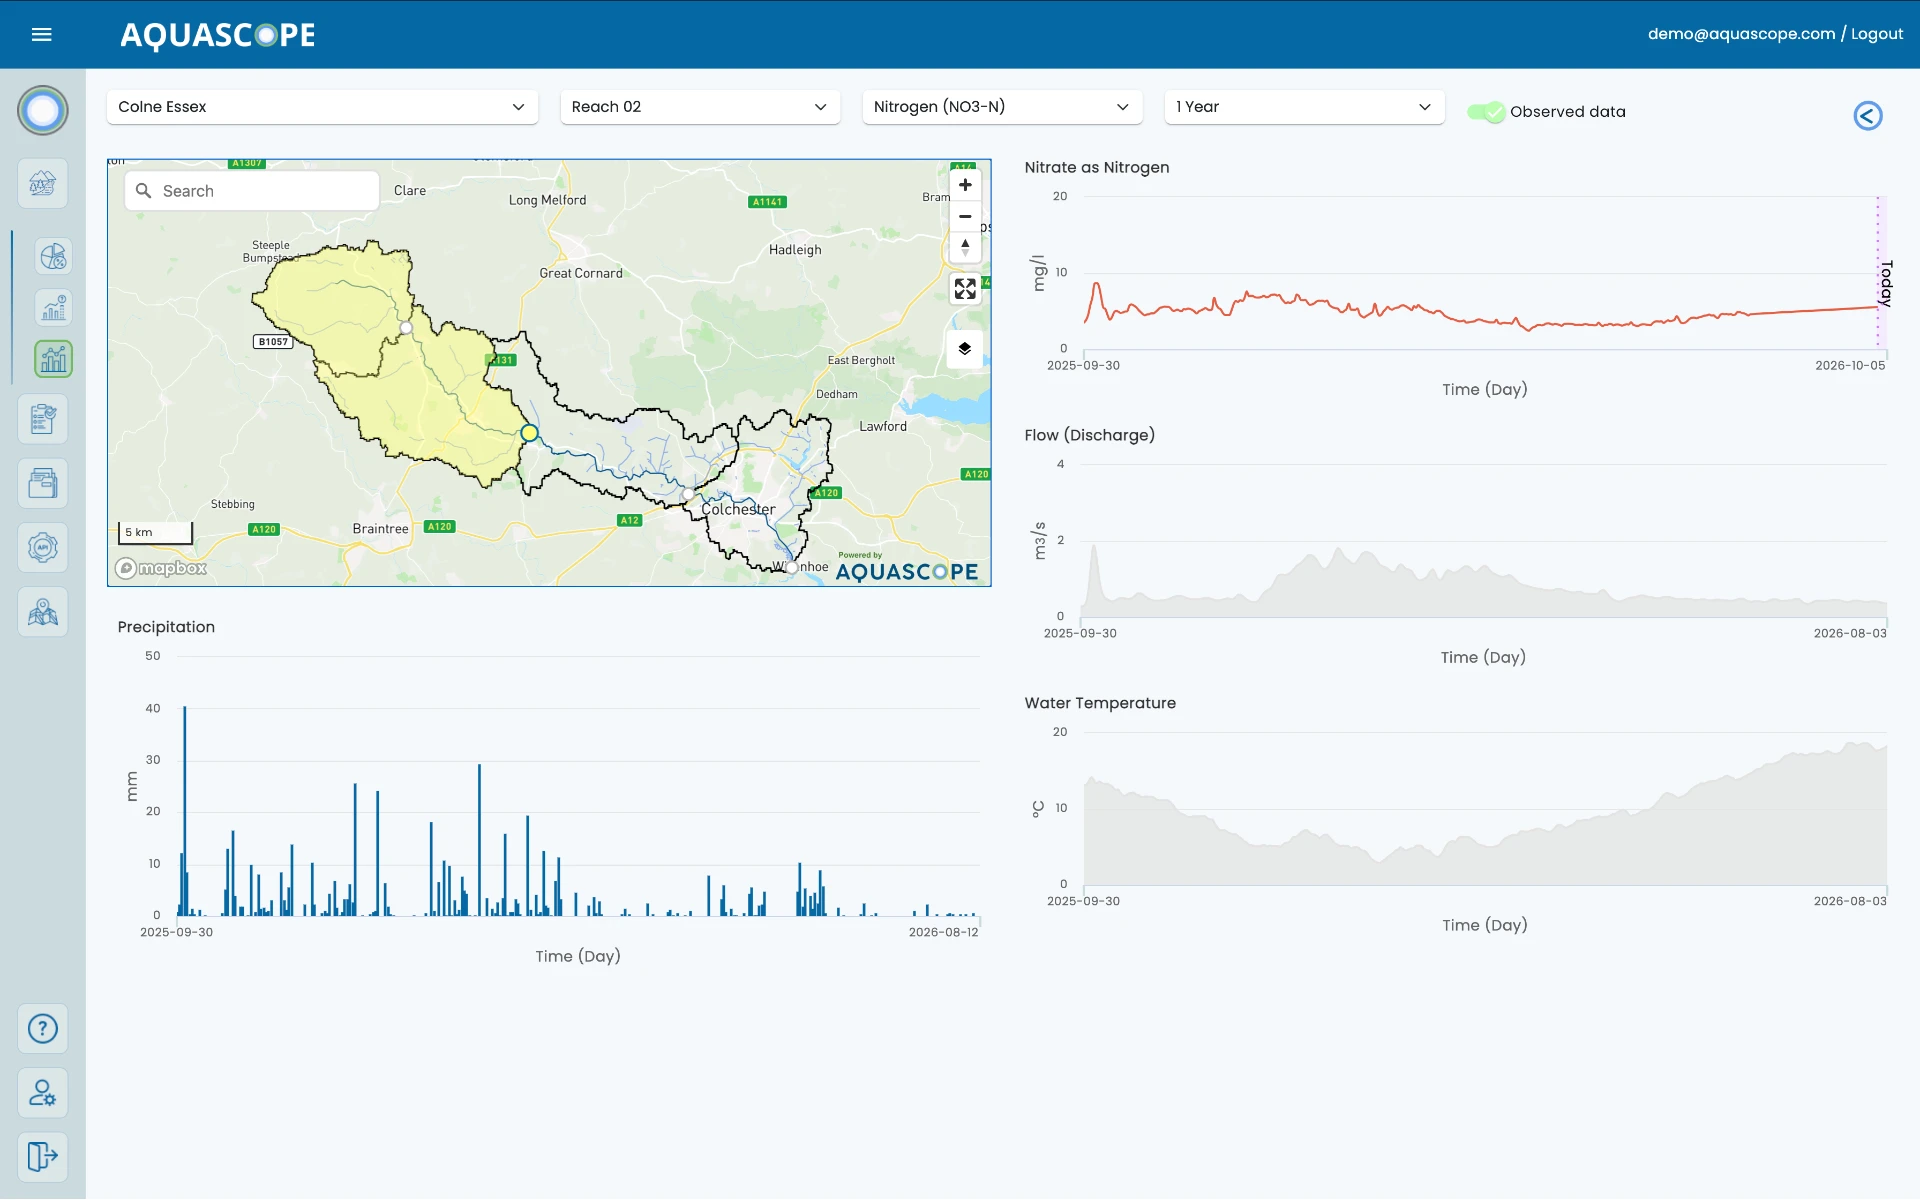Open the clipboard checklist reports icon
This screenshot has width=1920, height=1200.
click(42, 418)
